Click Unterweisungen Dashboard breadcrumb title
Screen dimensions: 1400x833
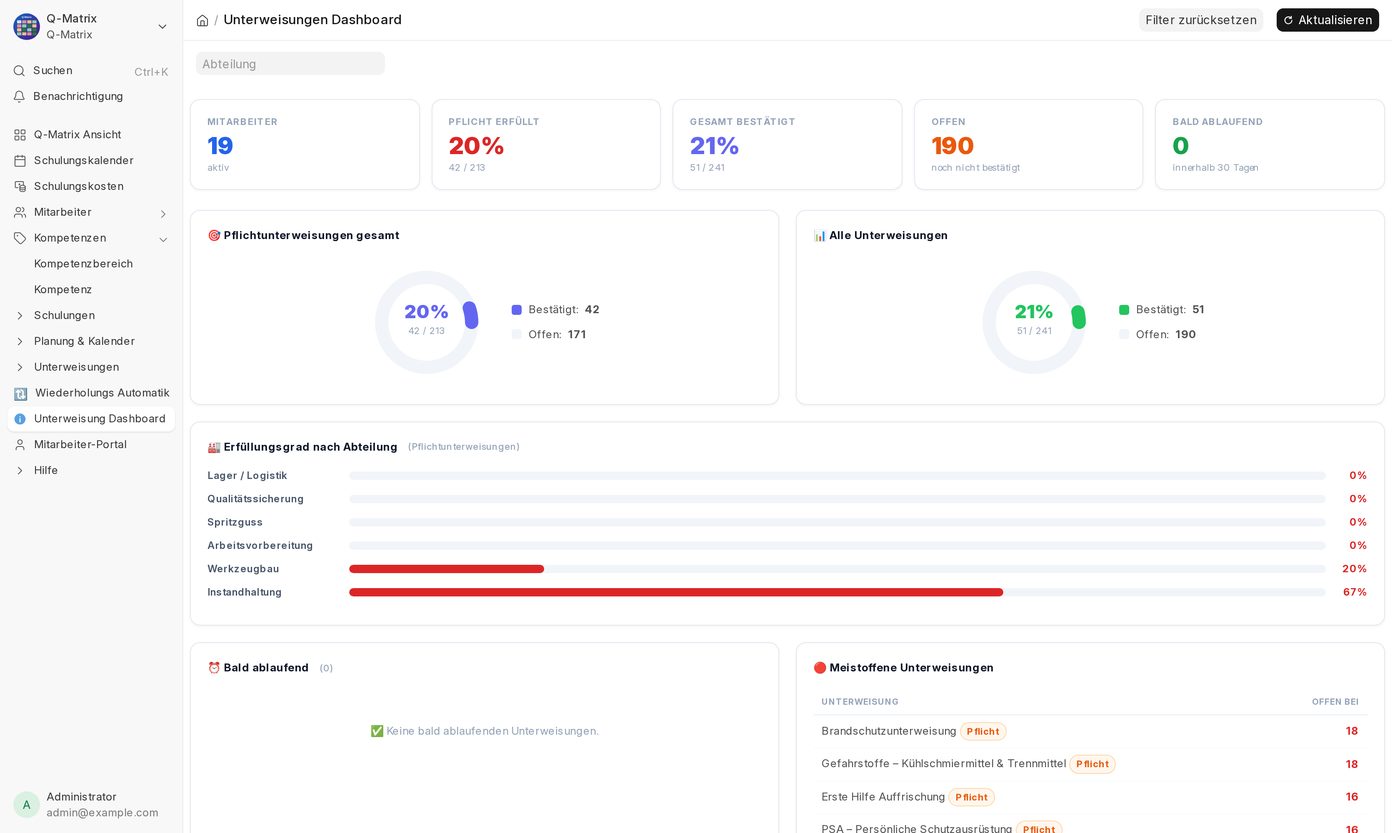[312, 20]
